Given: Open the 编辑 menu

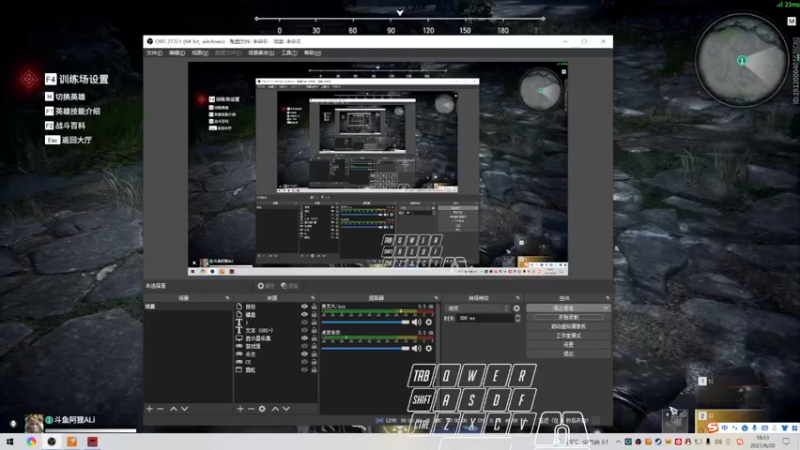Looking at the screenshot, I should (x=177, y=53).
